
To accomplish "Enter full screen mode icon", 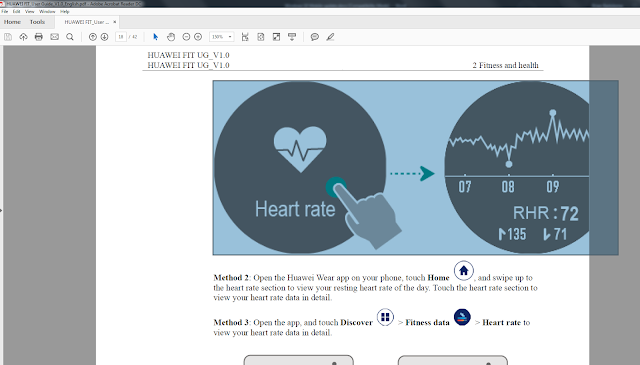I will 276,37.
